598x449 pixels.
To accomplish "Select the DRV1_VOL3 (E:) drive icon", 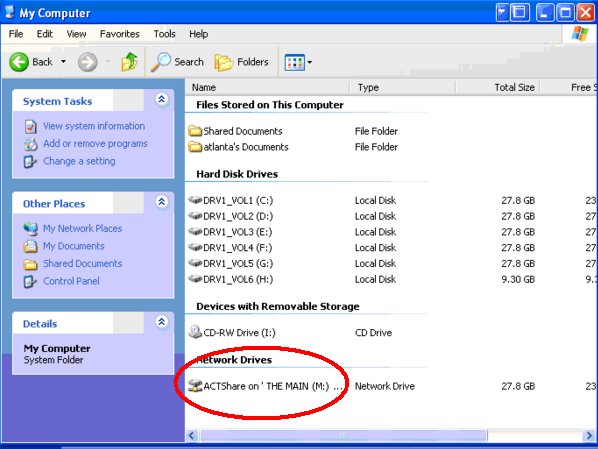I will pyautogui.click(x=195, y=231).
